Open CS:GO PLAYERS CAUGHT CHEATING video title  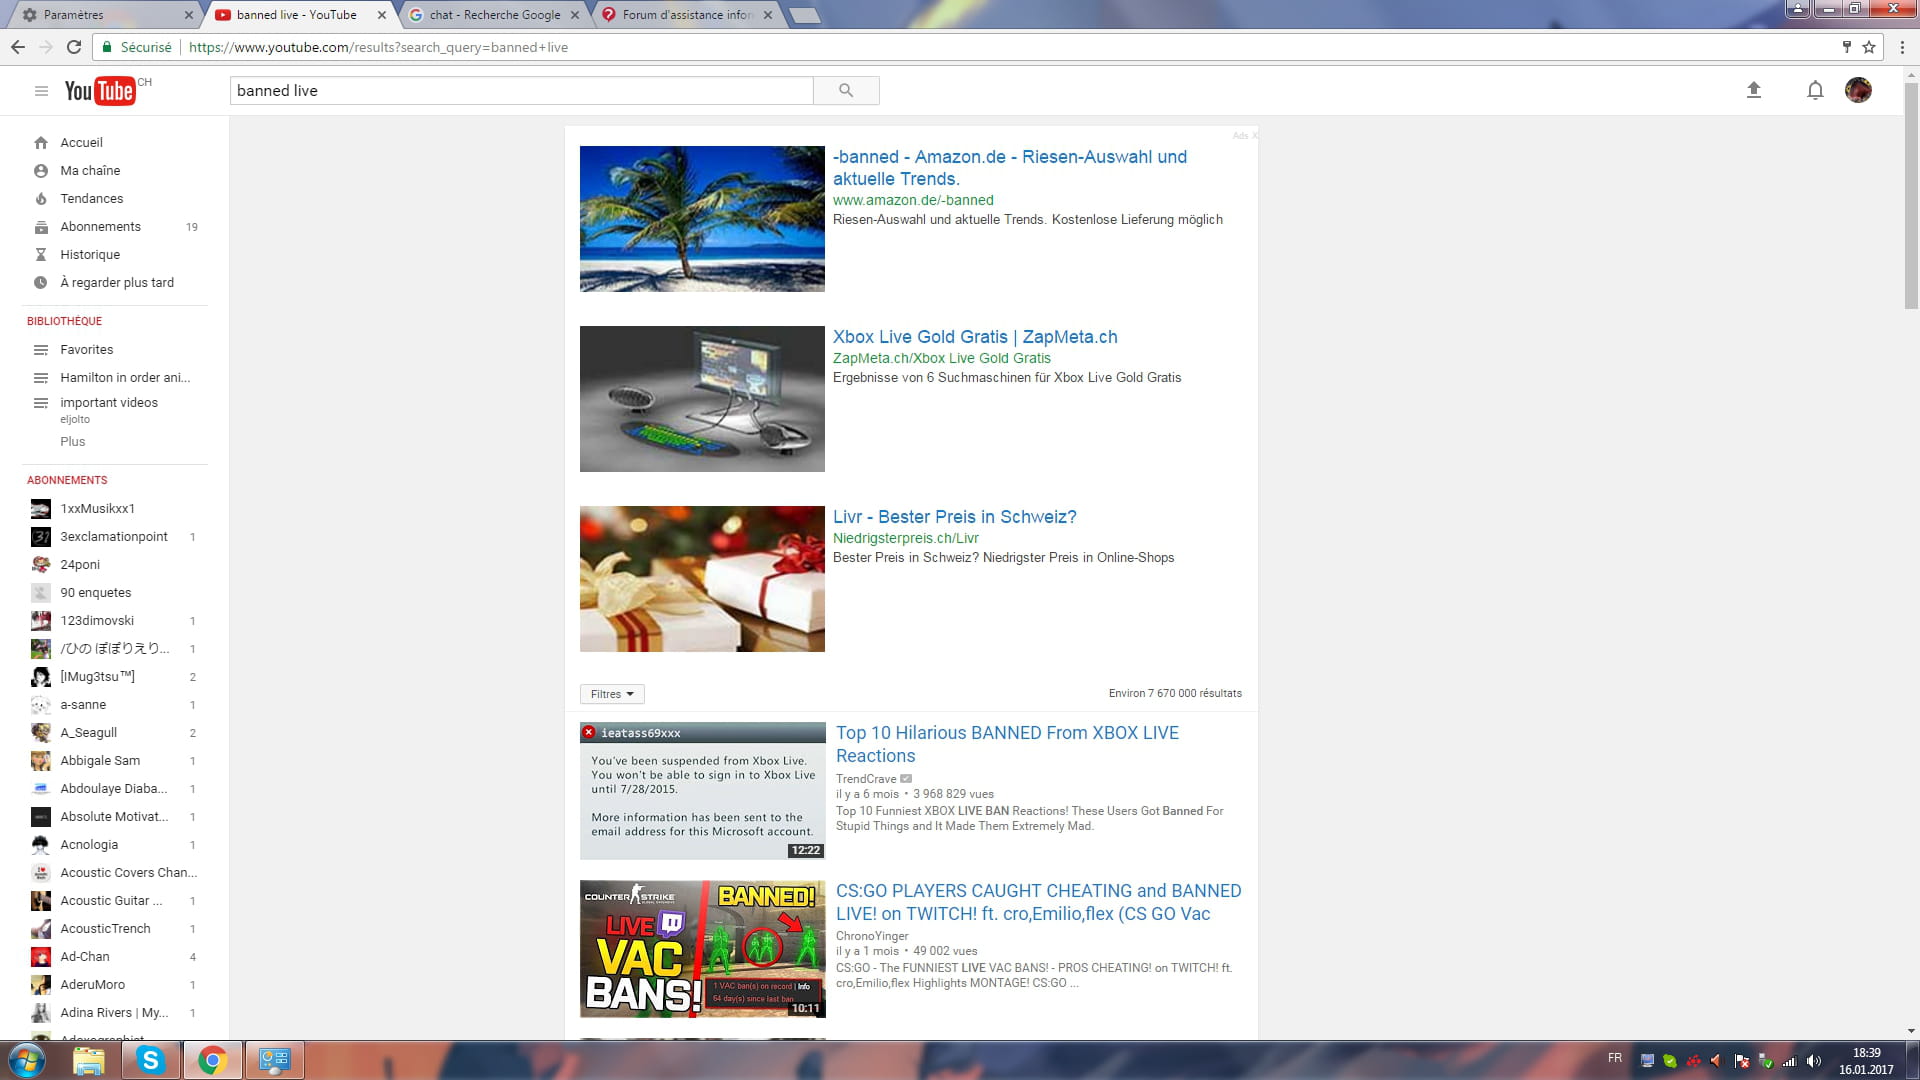pos(1038,902)
